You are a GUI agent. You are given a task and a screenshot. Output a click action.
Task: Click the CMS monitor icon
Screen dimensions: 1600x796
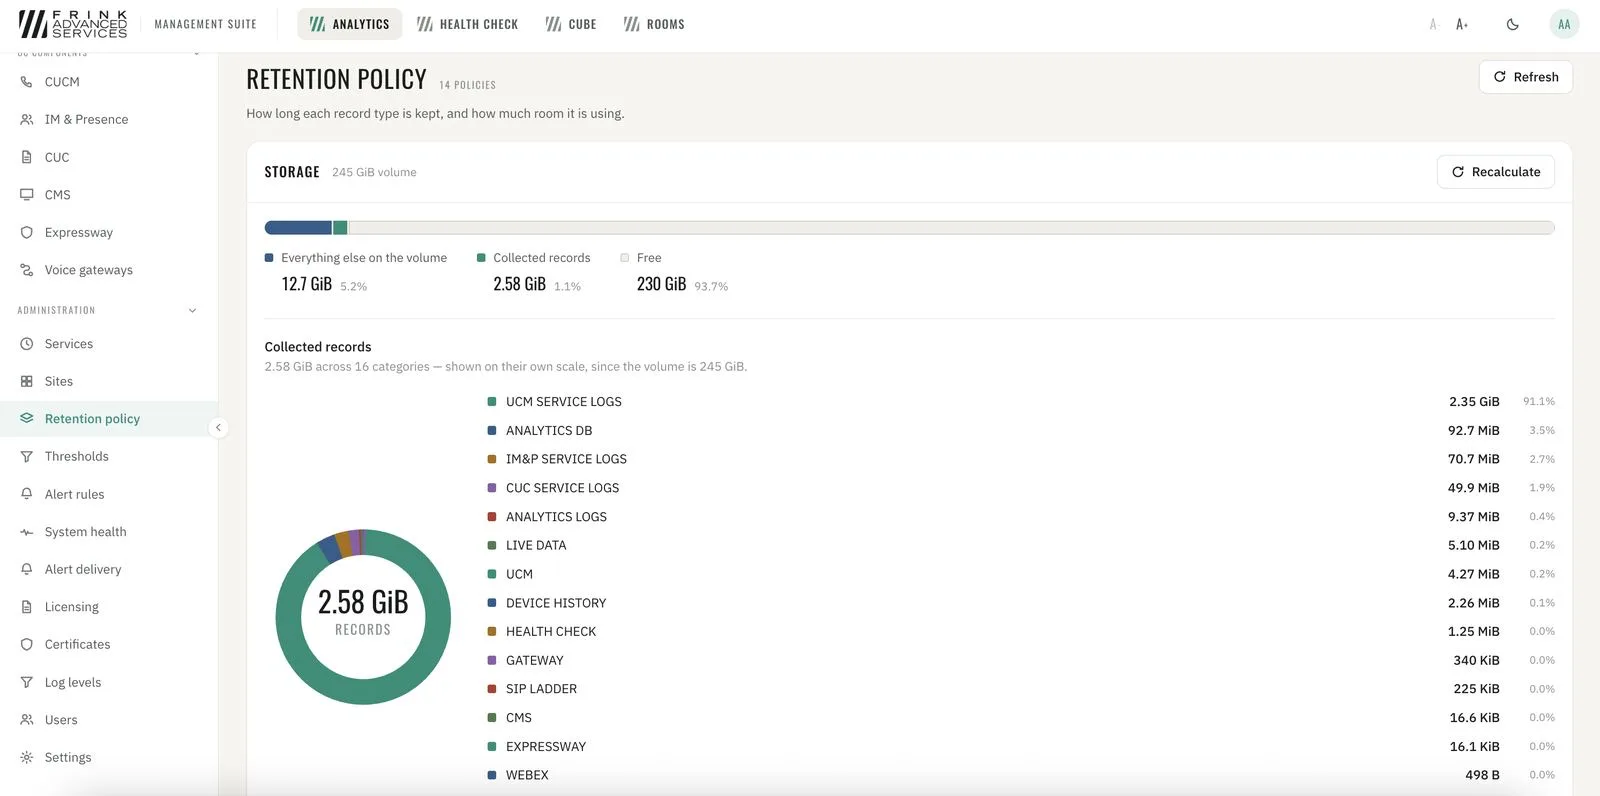pos(27,195)
